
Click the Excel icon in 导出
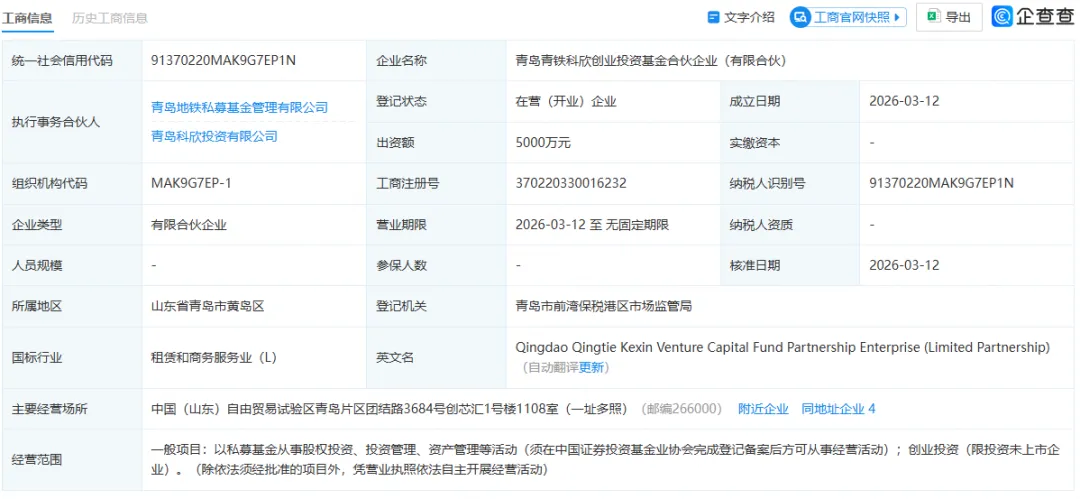[933, 17]
